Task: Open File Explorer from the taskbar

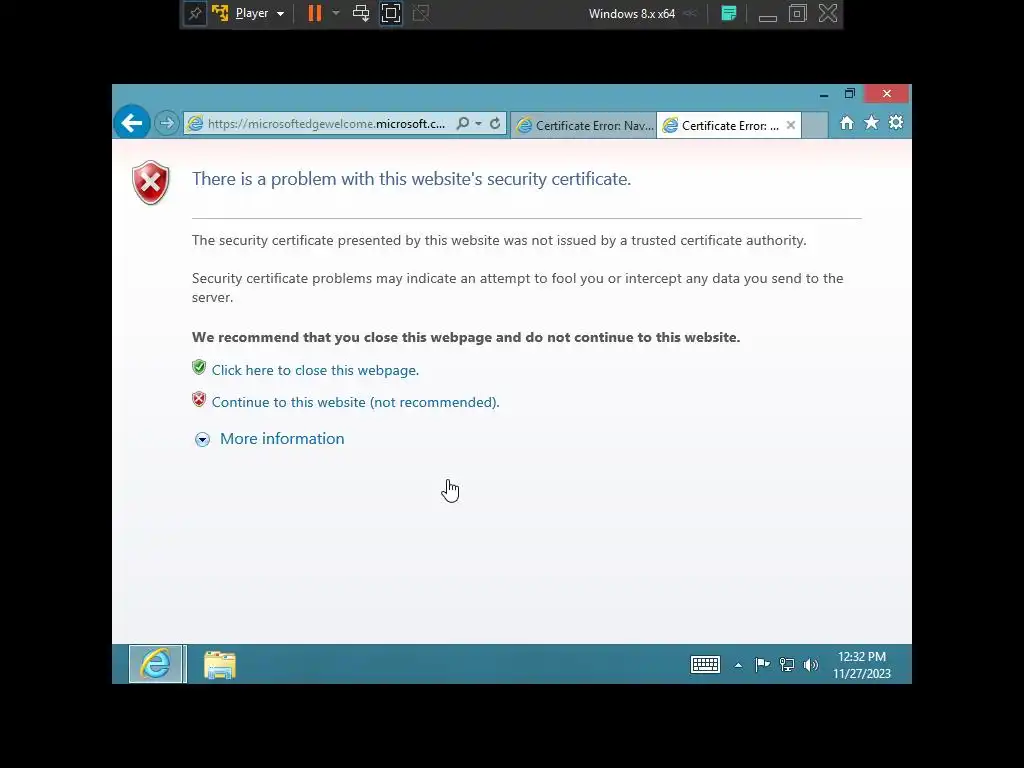Action: (219, 665)
